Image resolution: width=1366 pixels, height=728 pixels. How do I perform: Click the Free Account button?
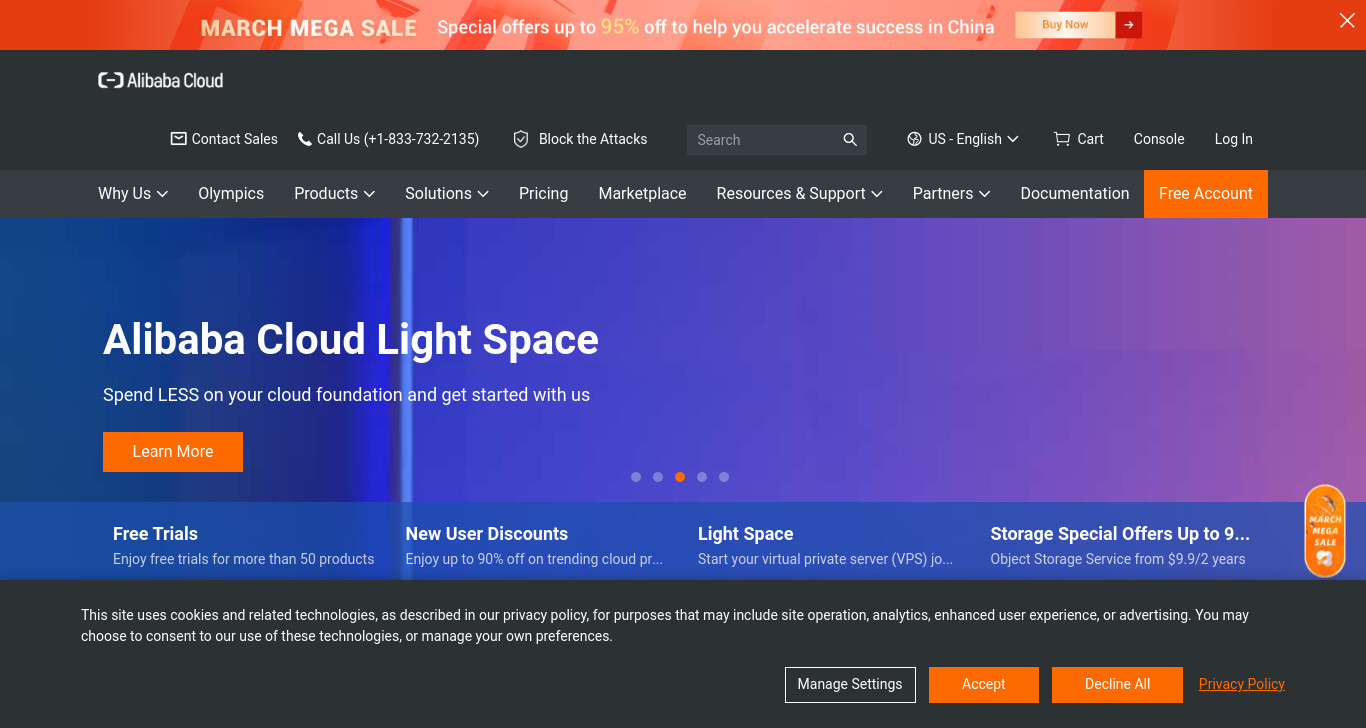(x=1206, y=194)
